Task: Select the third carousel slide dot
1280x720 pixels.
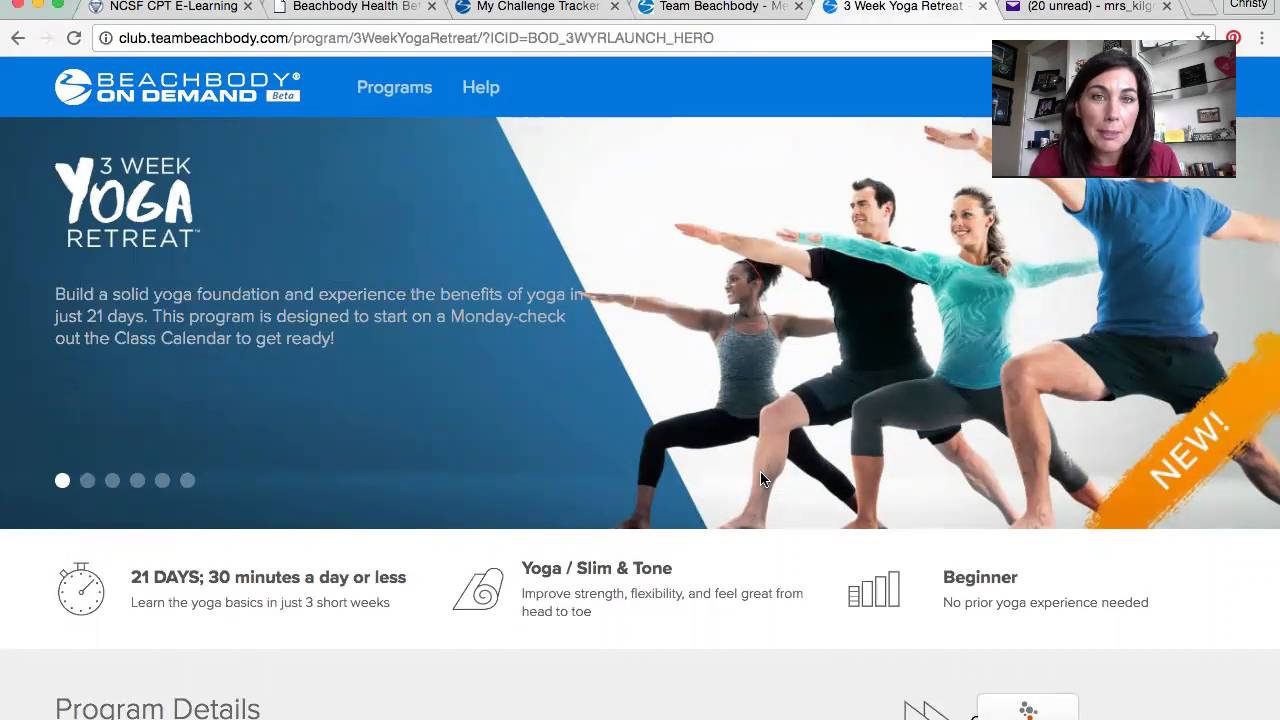Action: pos(112,481)
